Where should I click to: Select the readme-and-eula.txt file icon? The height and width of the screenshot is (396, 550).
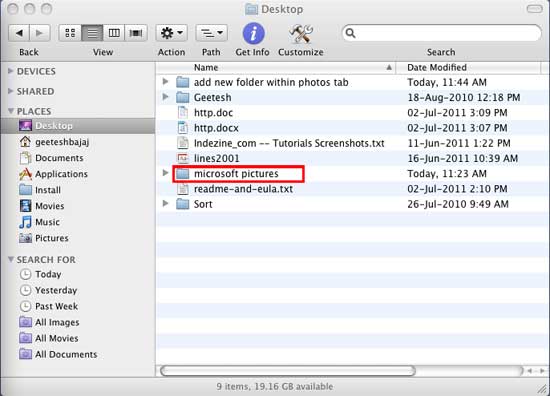click(x=183, y=189)
